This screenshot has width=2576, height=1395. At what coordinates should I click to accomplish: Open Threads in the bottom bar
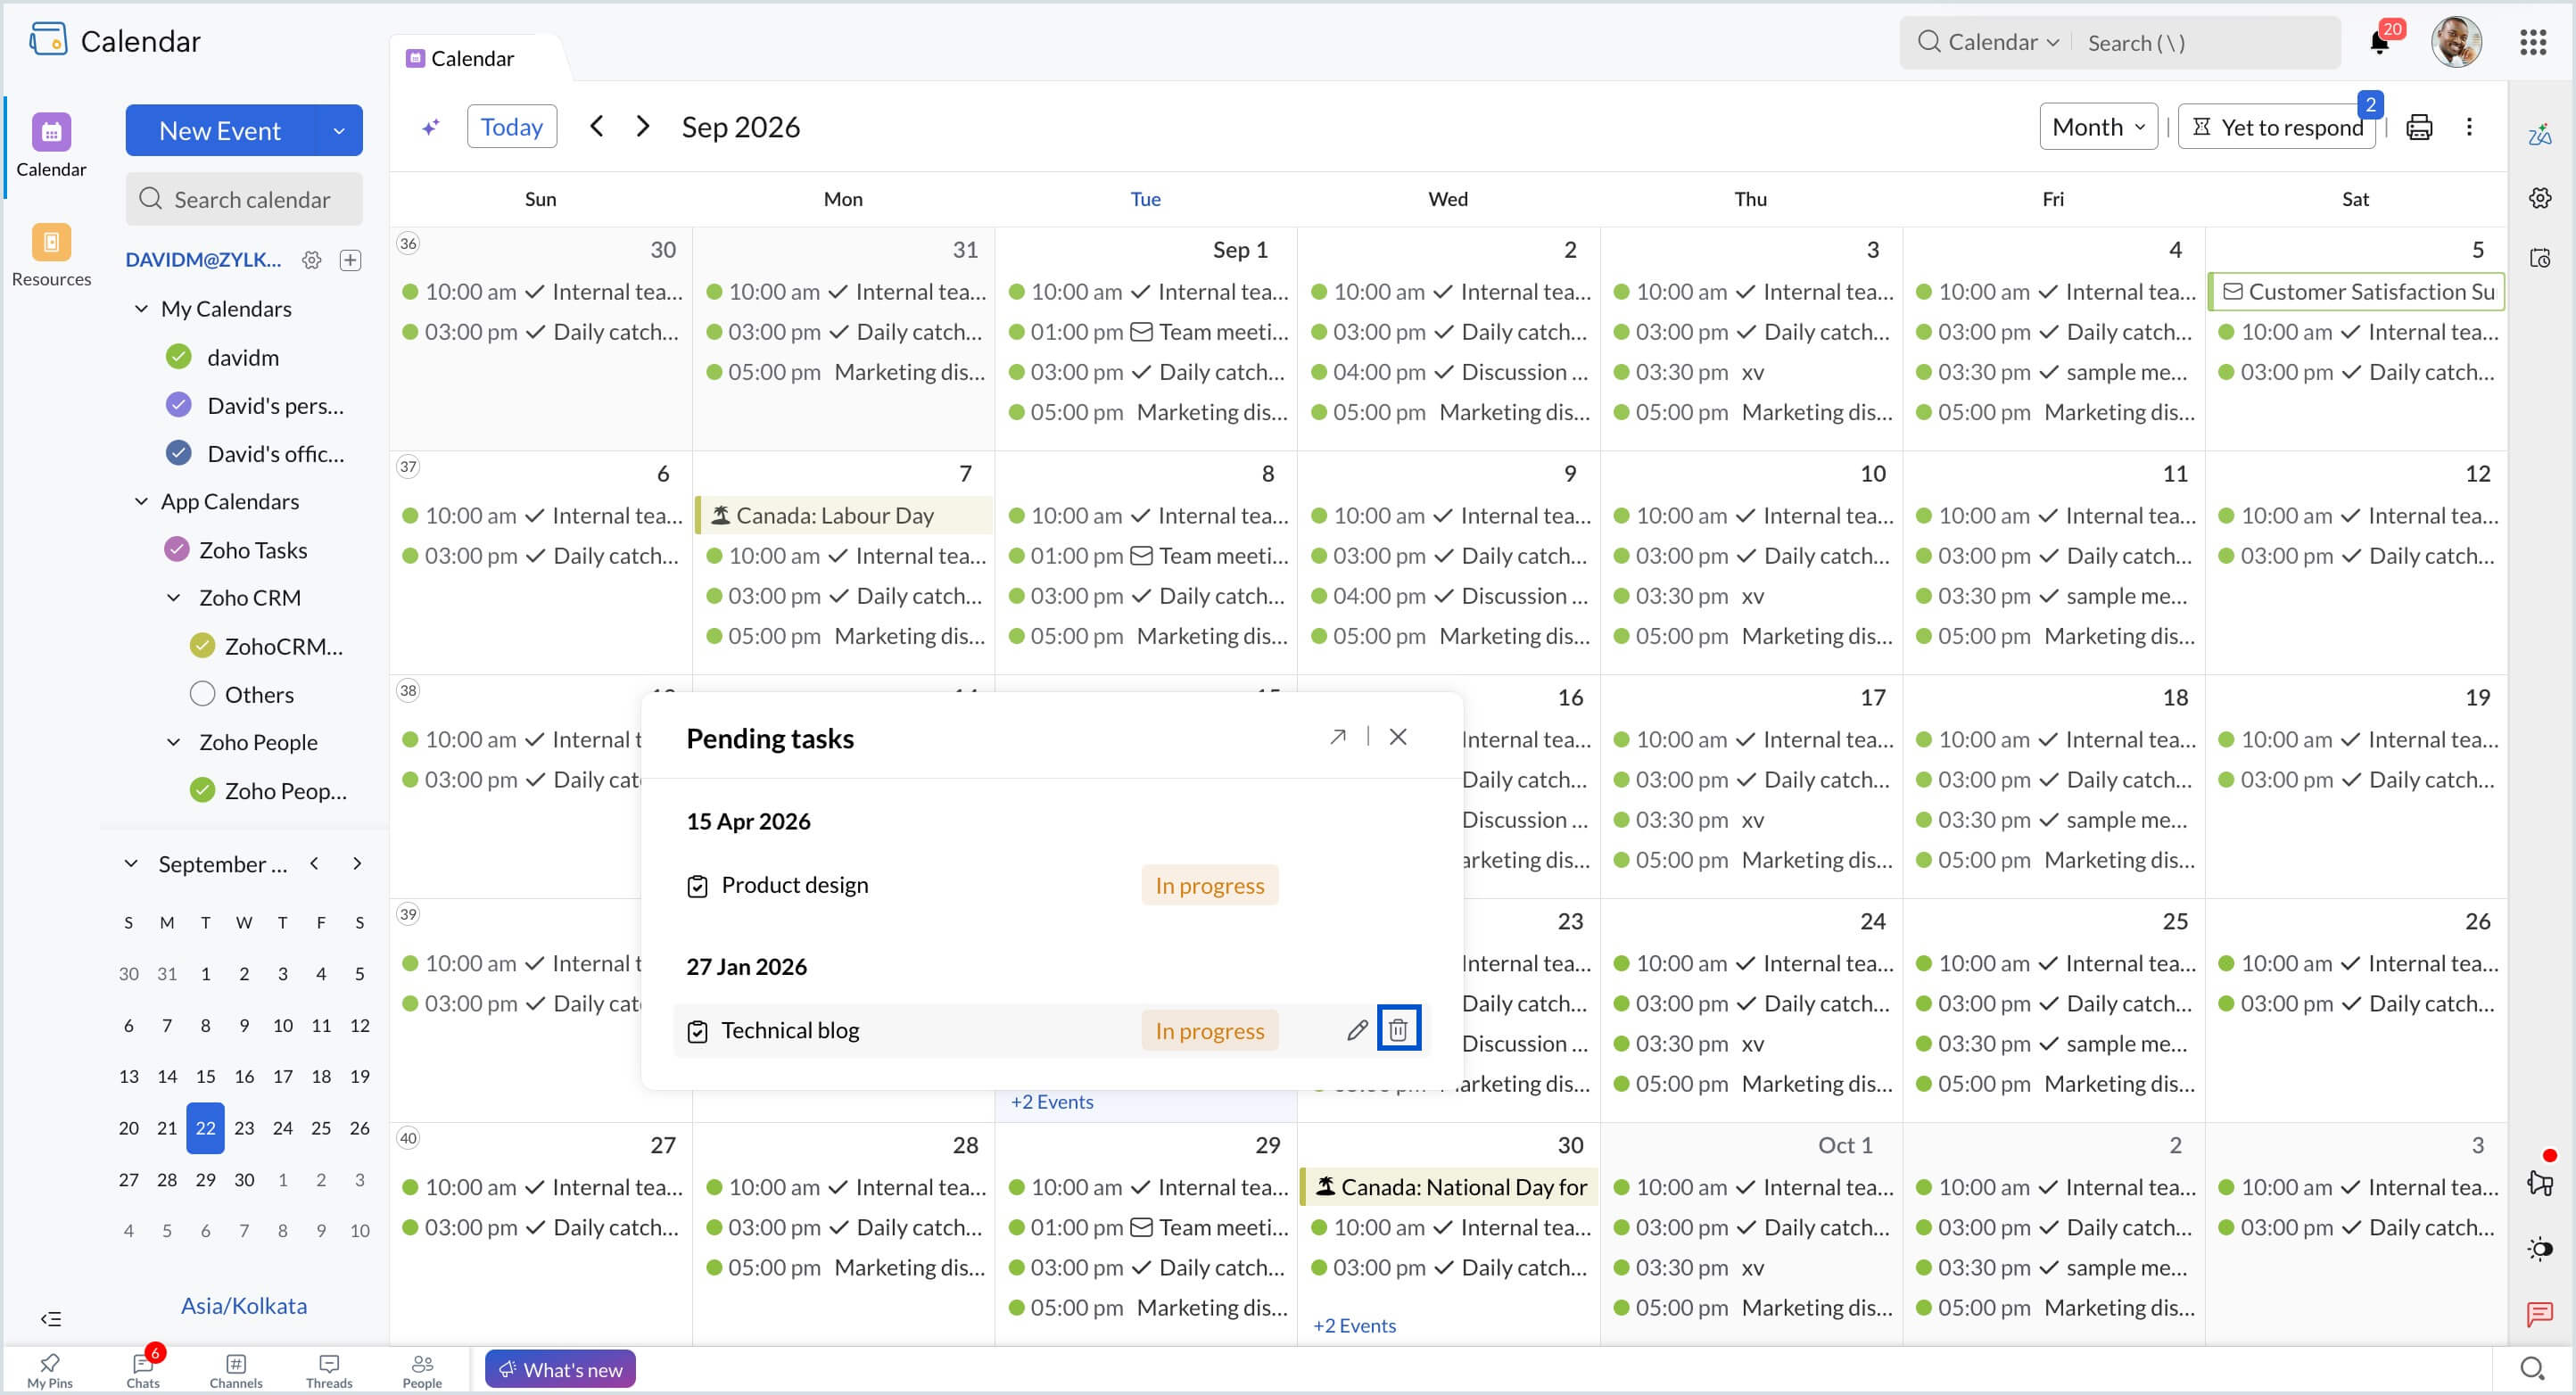pyautogui.click(x=329, y=1370)
